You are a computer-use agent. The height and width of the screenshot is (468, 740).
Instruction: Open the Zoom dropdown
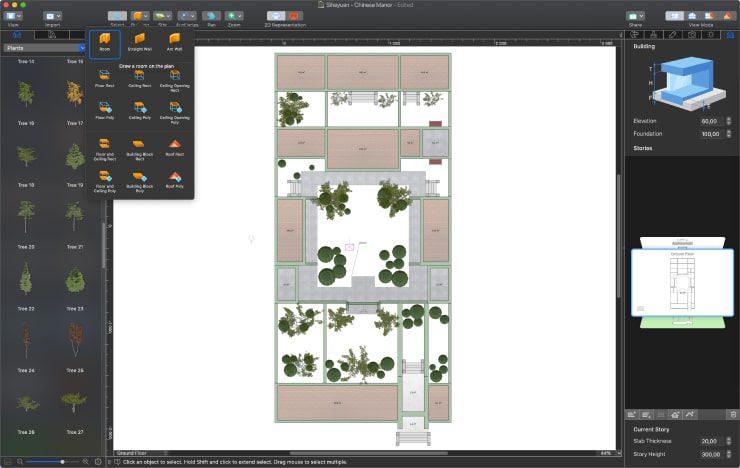pyautogui.click(x=234, y=16)
